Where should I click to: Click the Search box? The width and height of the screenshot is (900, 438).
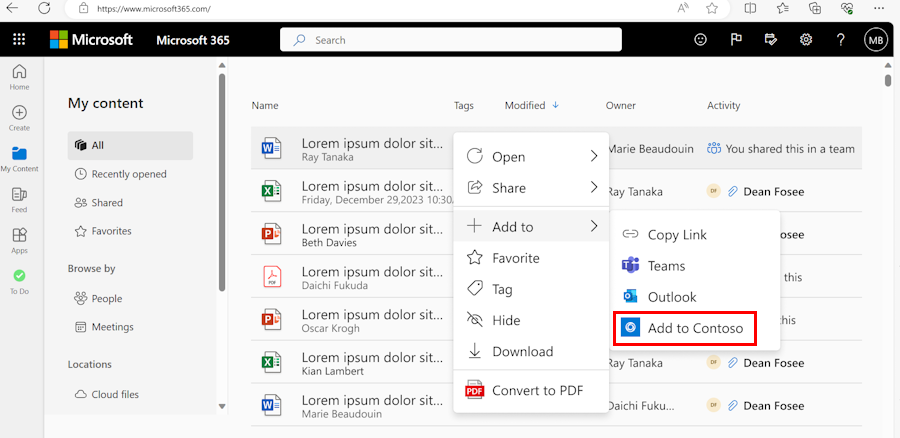pyautogui.click(x=451, y=40)
